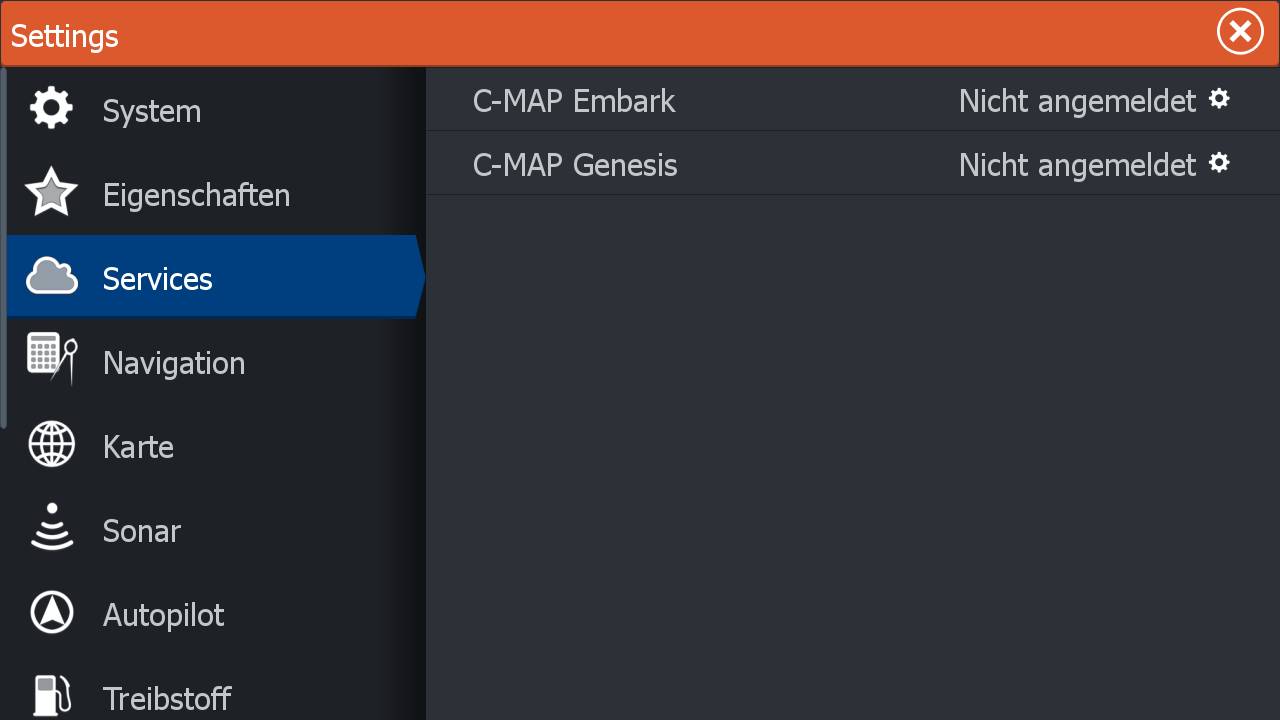The image size is (1280, 720).
Task: Click the gear icon next to C-MAP Embark
Action: pos(1219,99)
